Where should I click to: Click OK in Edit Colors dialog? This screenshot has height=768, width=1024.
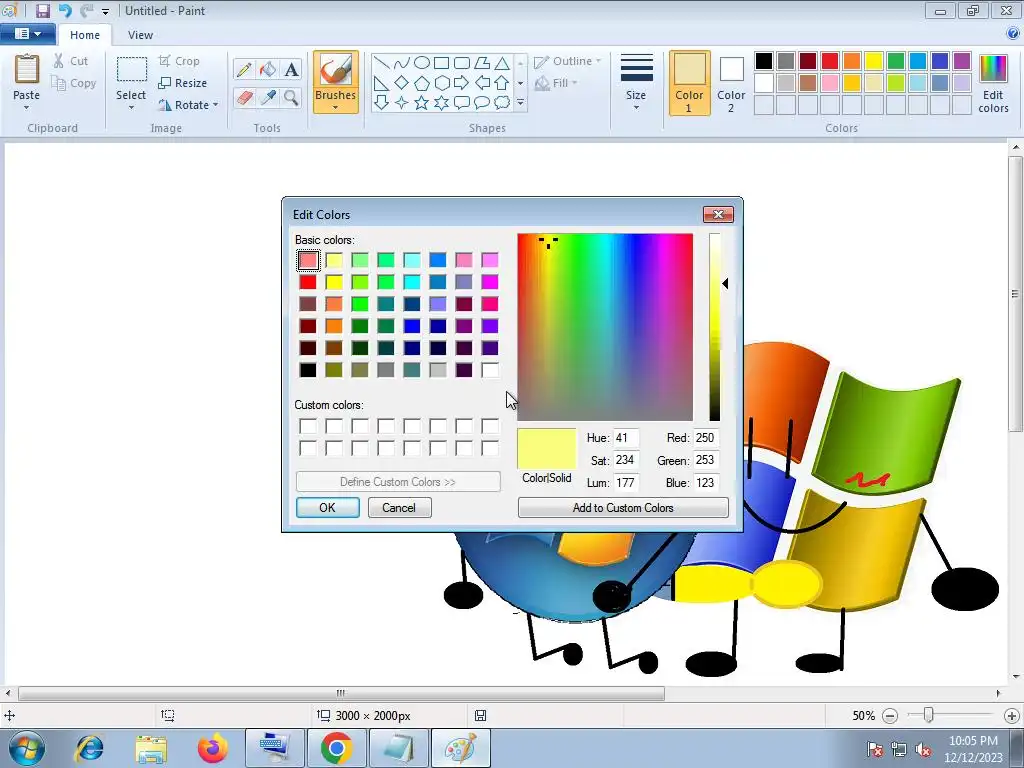pos(328,507)
